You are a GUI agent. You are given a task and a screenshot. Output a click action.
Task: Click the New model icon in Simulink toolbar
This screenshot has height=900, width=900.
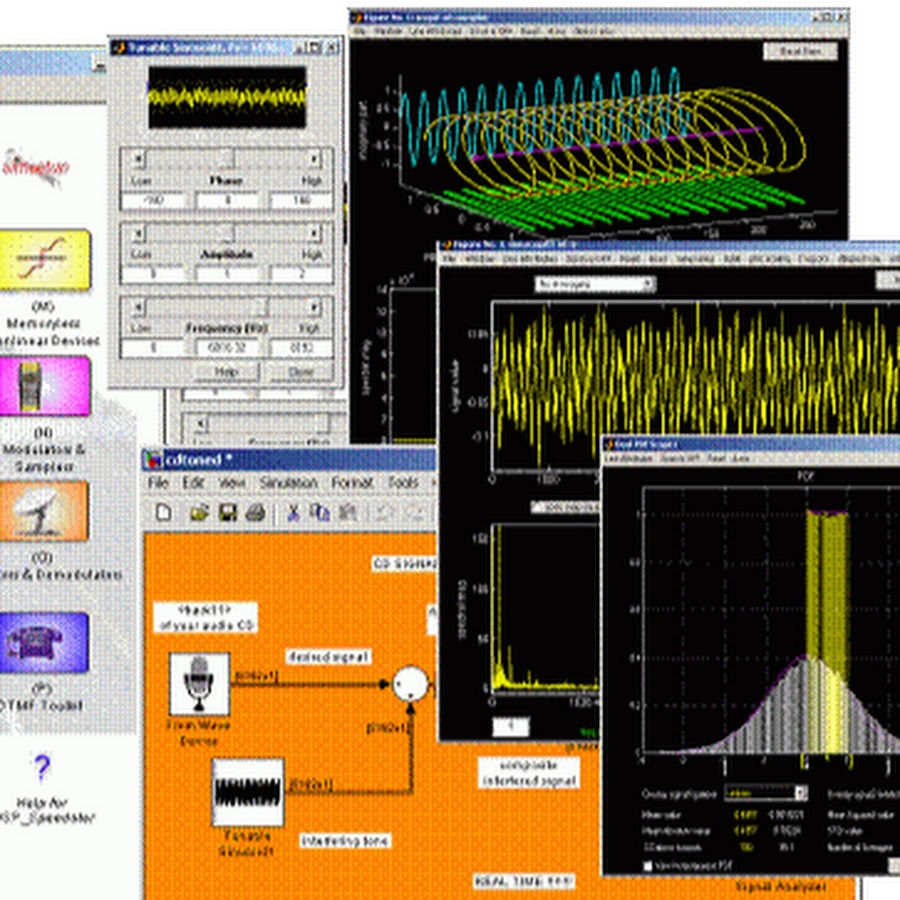point(164,512)
